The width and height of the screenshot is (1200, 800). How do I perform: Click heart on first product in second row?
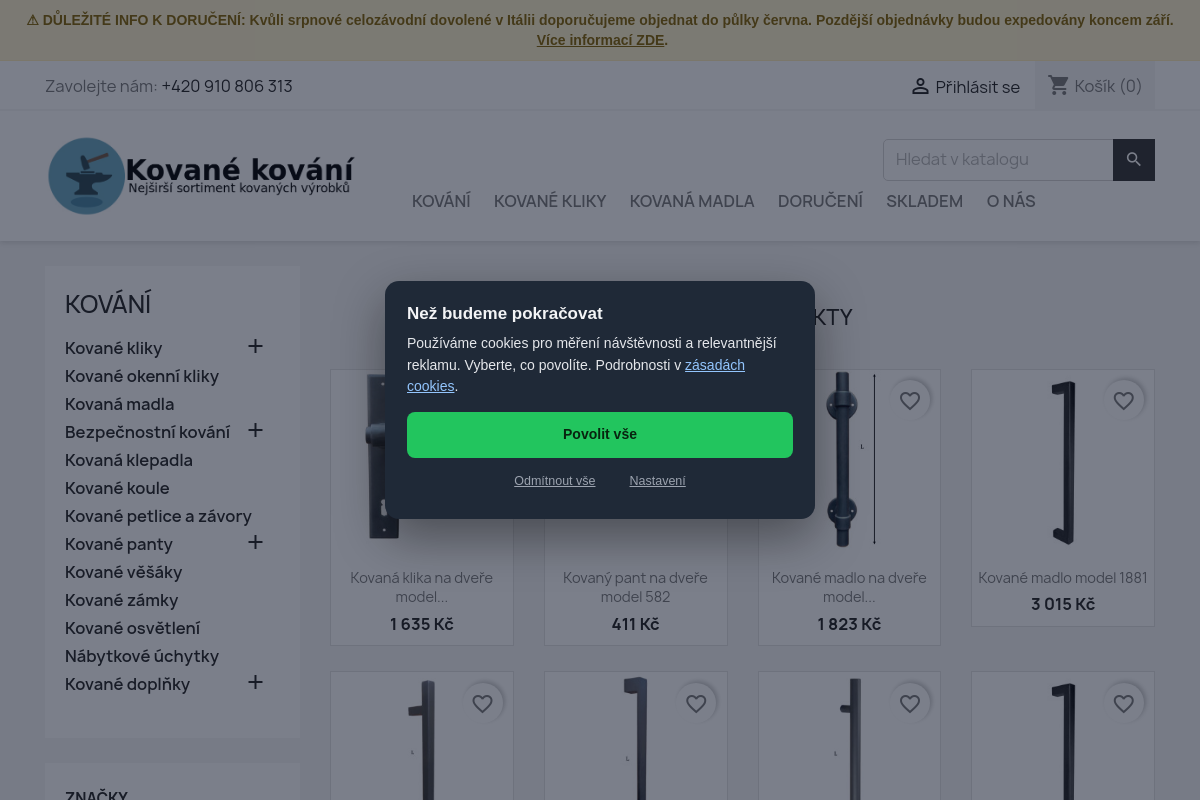pos(483,704)
